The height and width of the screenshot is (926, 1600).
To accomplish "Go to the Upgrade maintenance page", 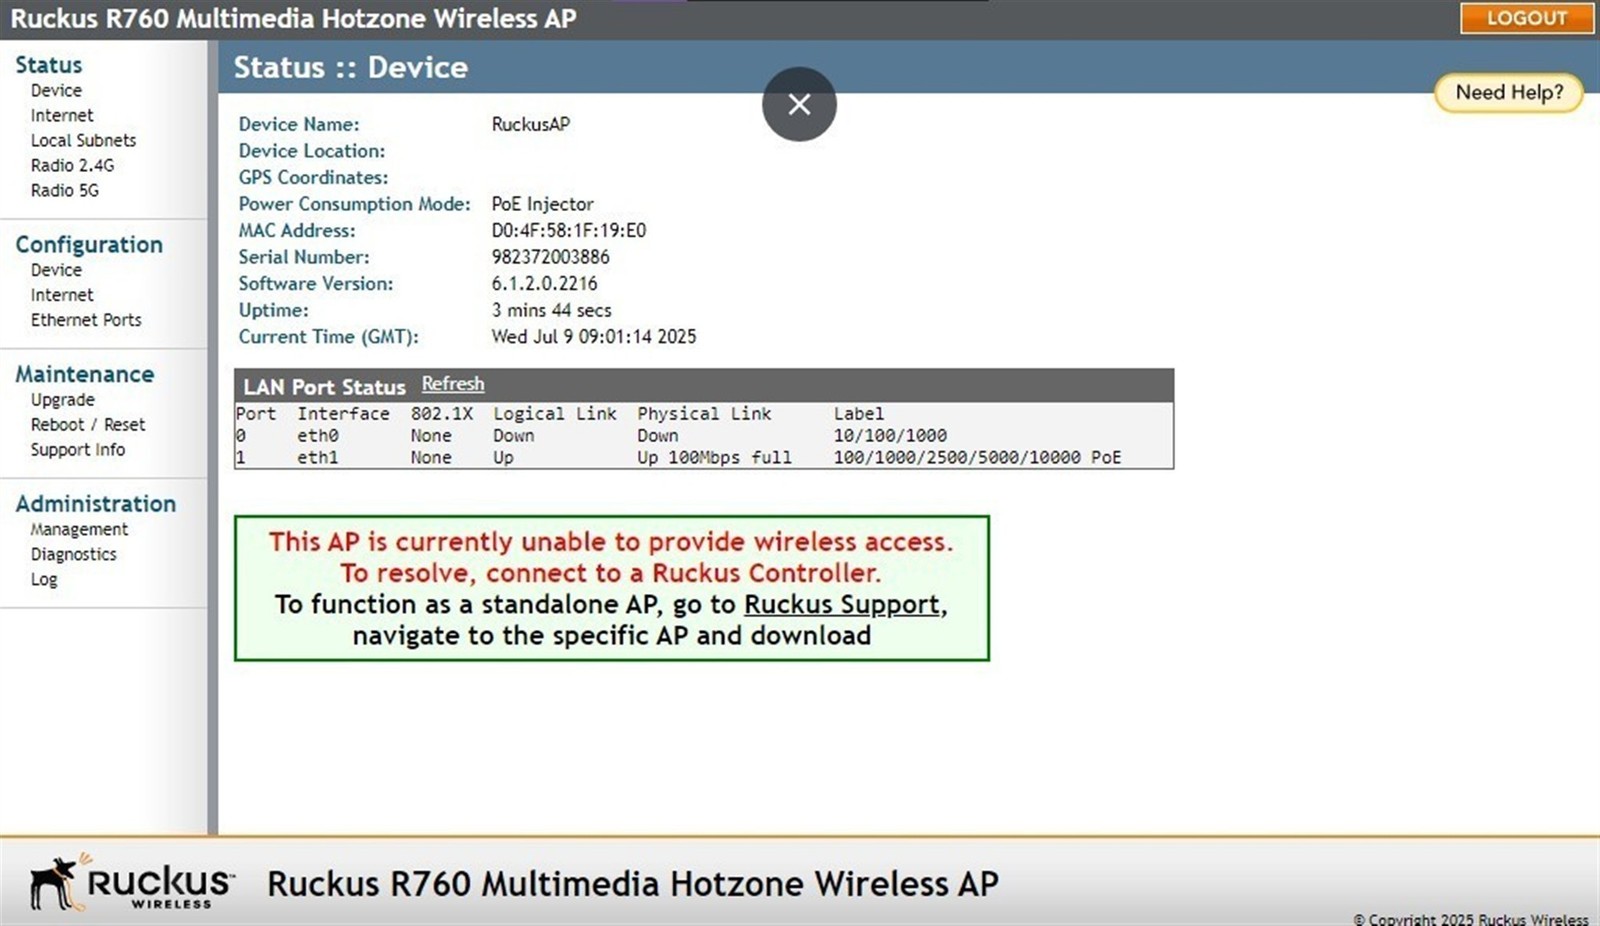I will tap(62, 399).
